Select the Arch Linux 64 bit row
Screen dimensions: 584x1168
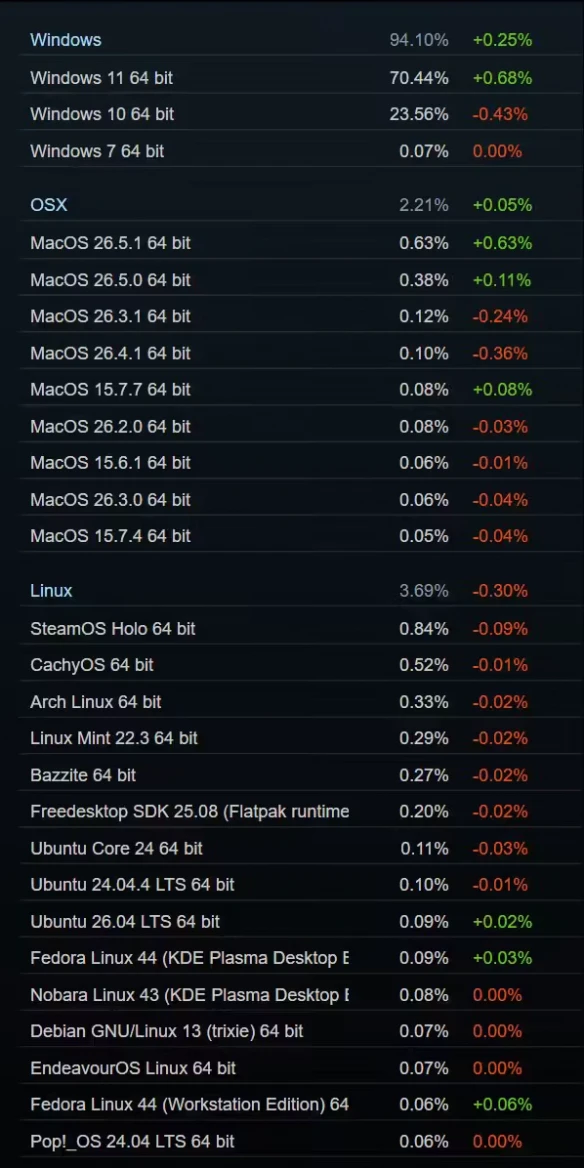coord(292,702)
